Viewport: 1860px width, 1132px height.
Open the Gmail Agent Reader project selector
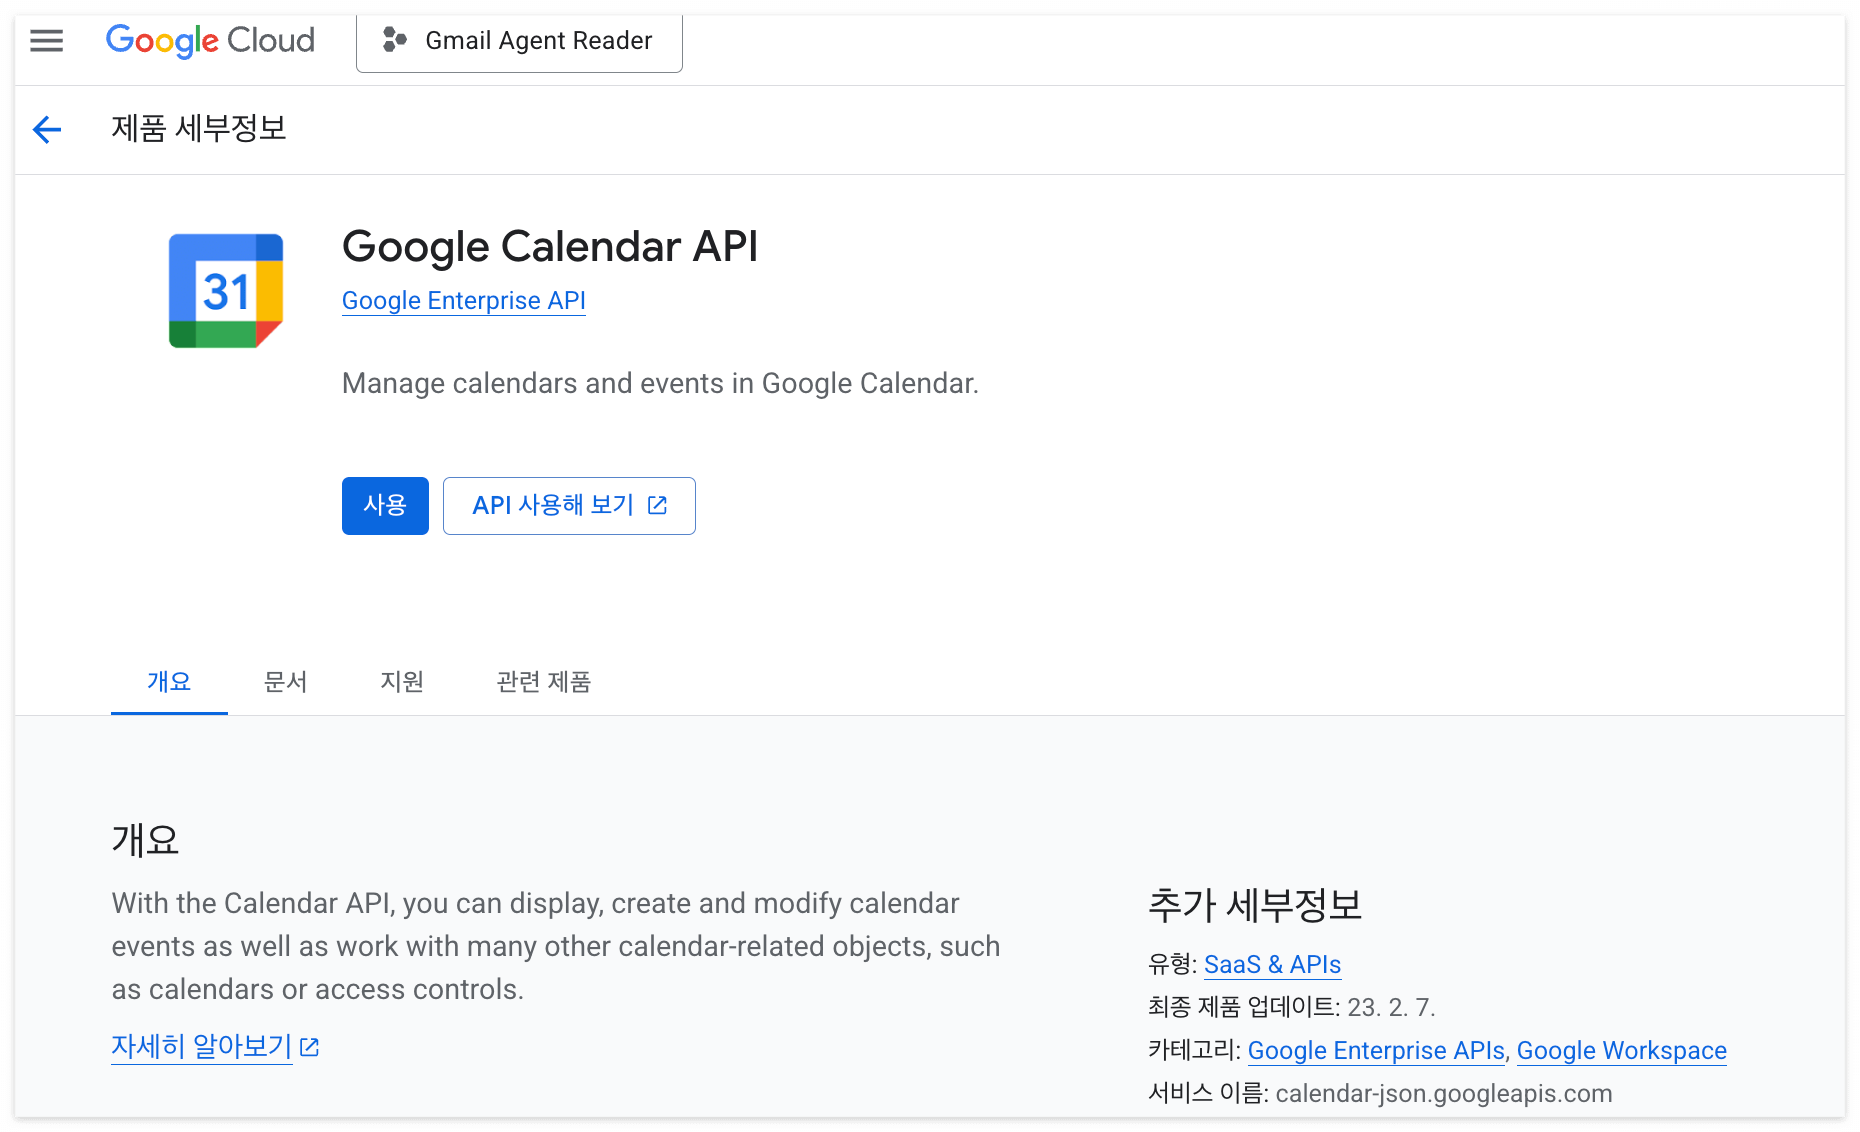(519, 41)
